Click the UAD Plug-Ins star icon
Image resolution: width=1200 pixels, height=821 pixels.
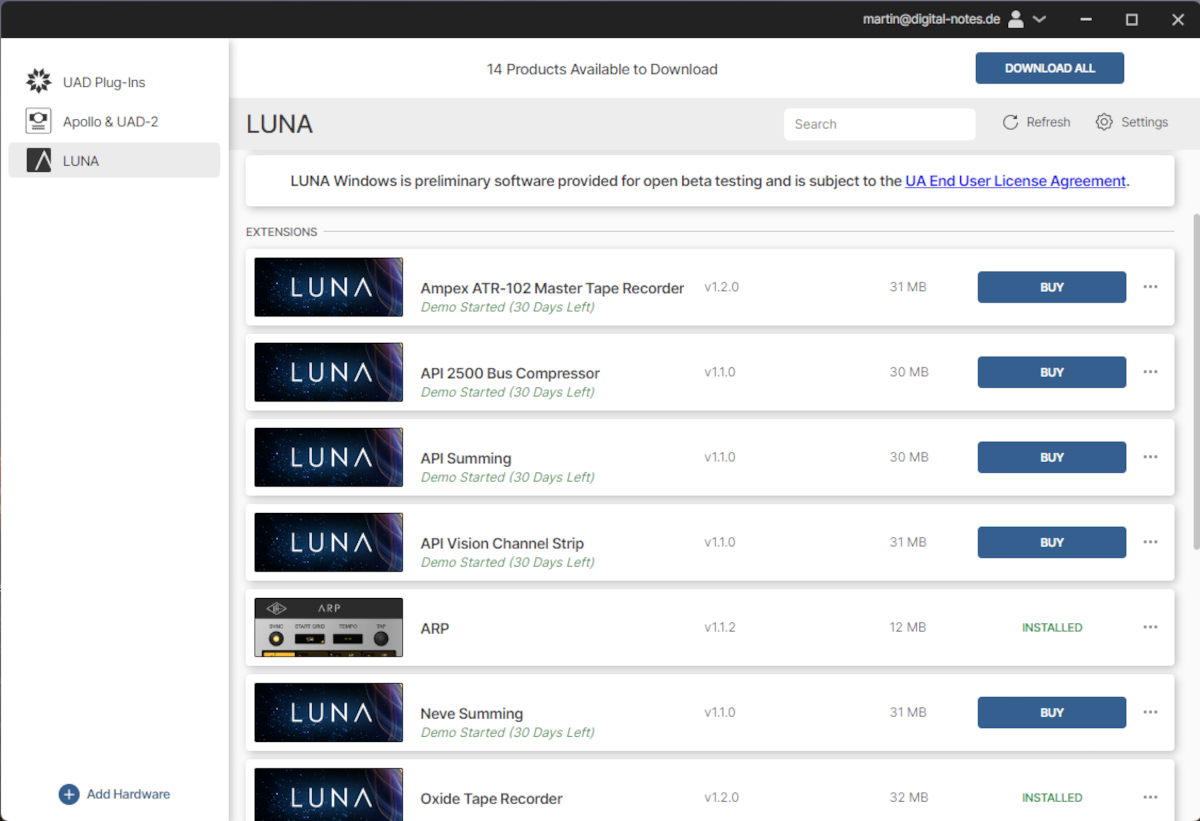tap(38, 81)
